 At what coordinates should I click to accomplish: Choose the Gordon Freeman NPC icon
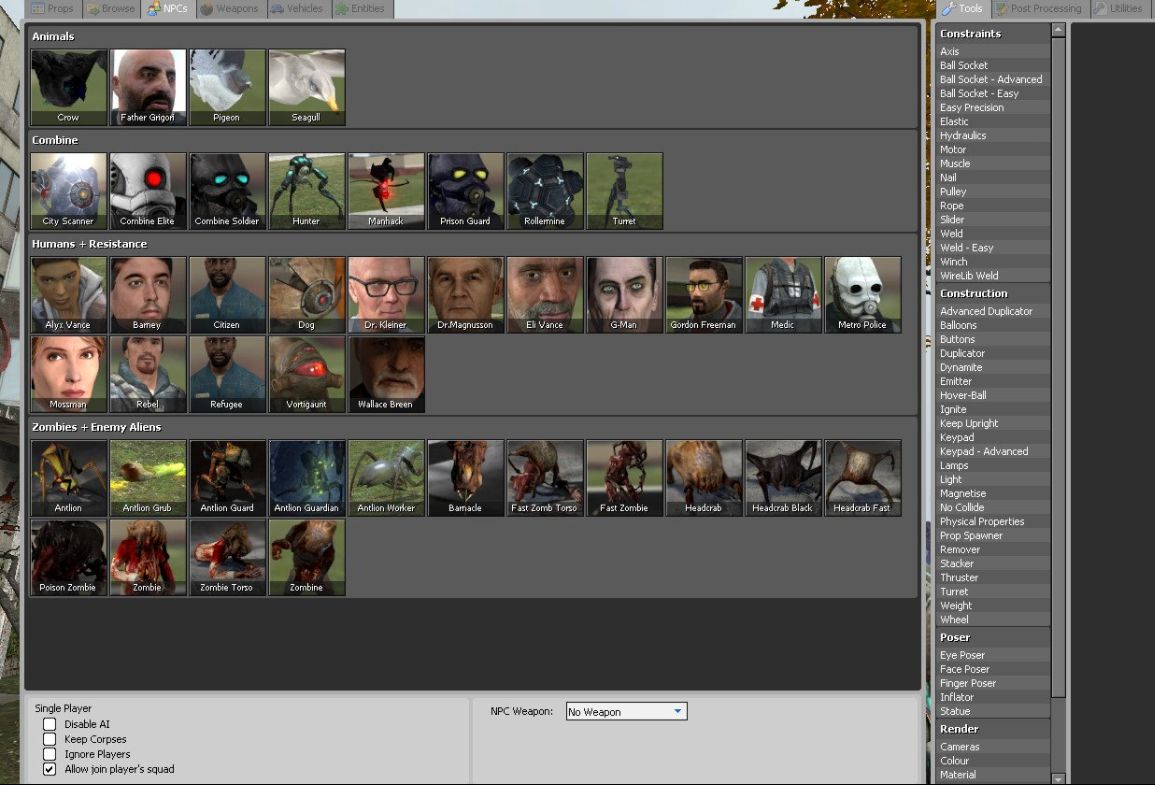pos(703,293)
